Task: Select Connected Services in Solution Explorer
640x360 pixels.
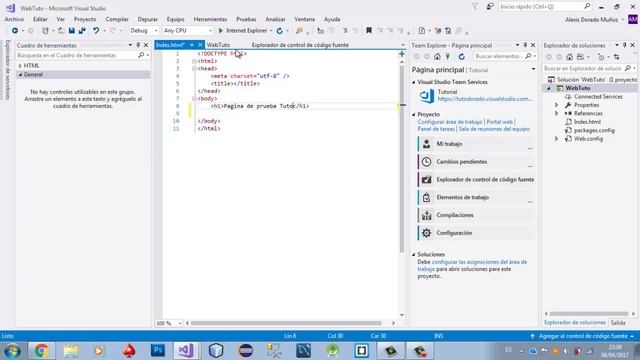Action: 598,97
